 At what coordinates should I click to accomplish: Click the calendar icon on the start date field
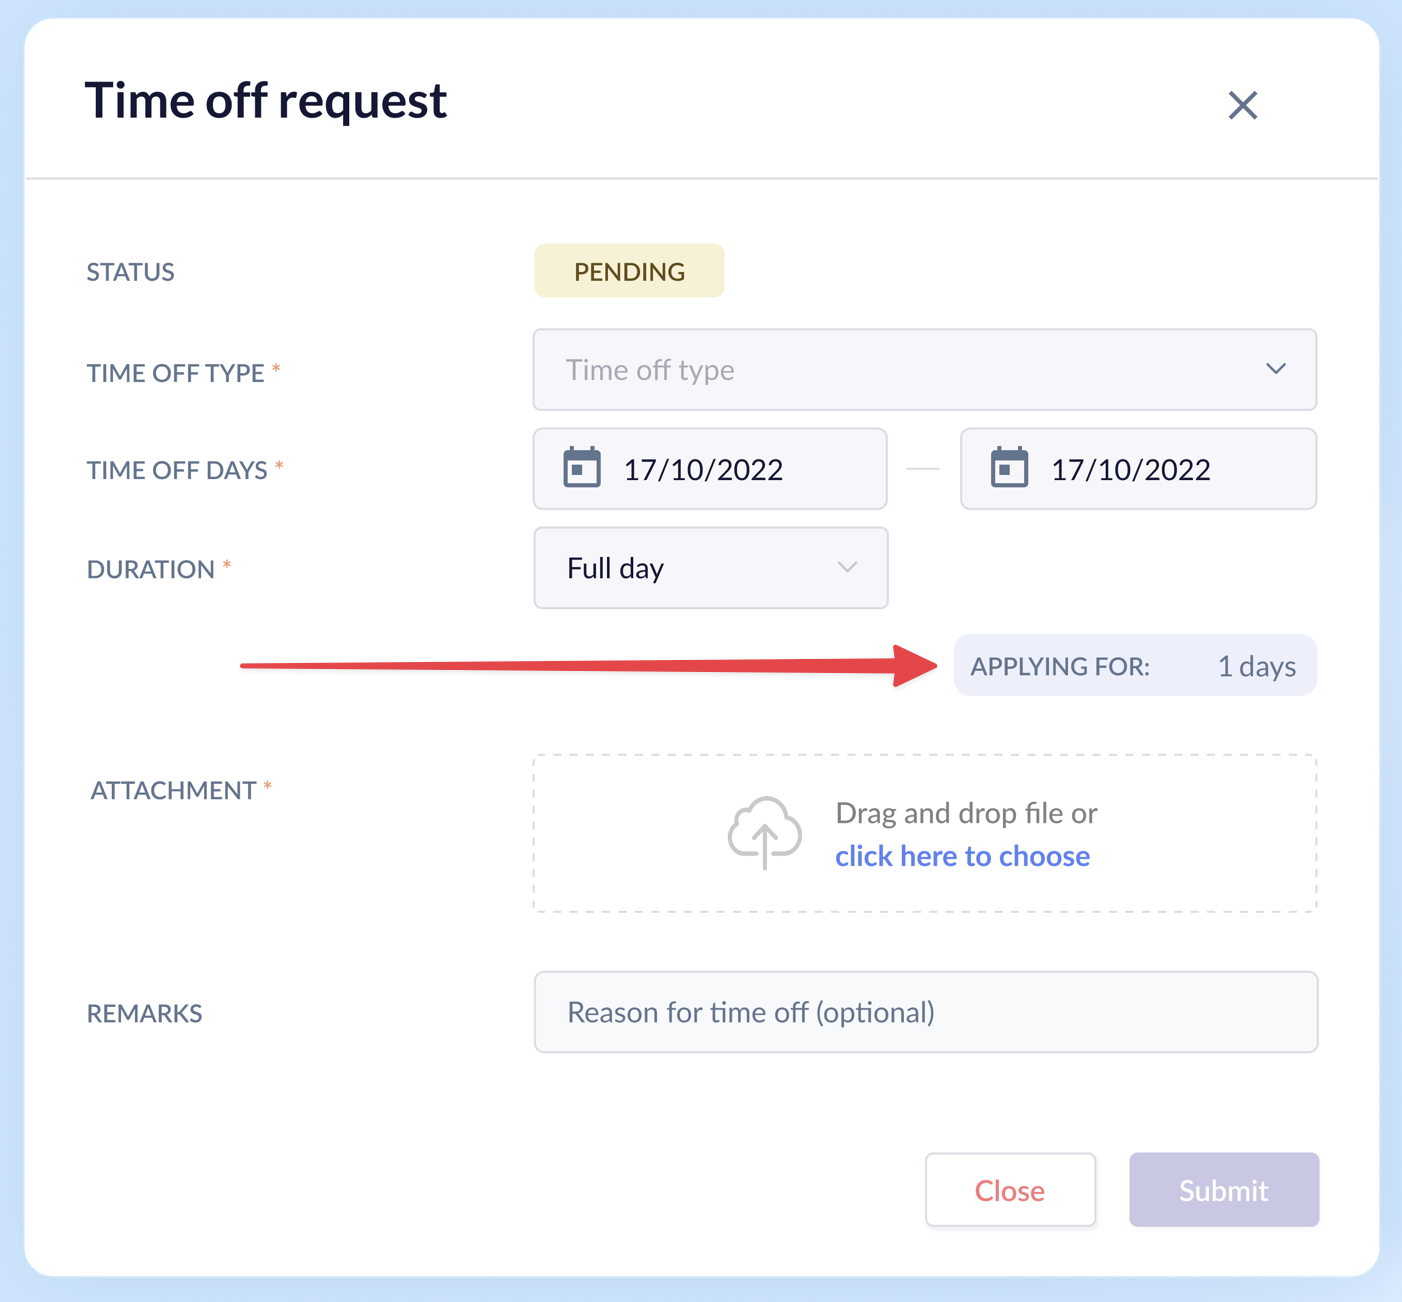click(x=581, y=468)
